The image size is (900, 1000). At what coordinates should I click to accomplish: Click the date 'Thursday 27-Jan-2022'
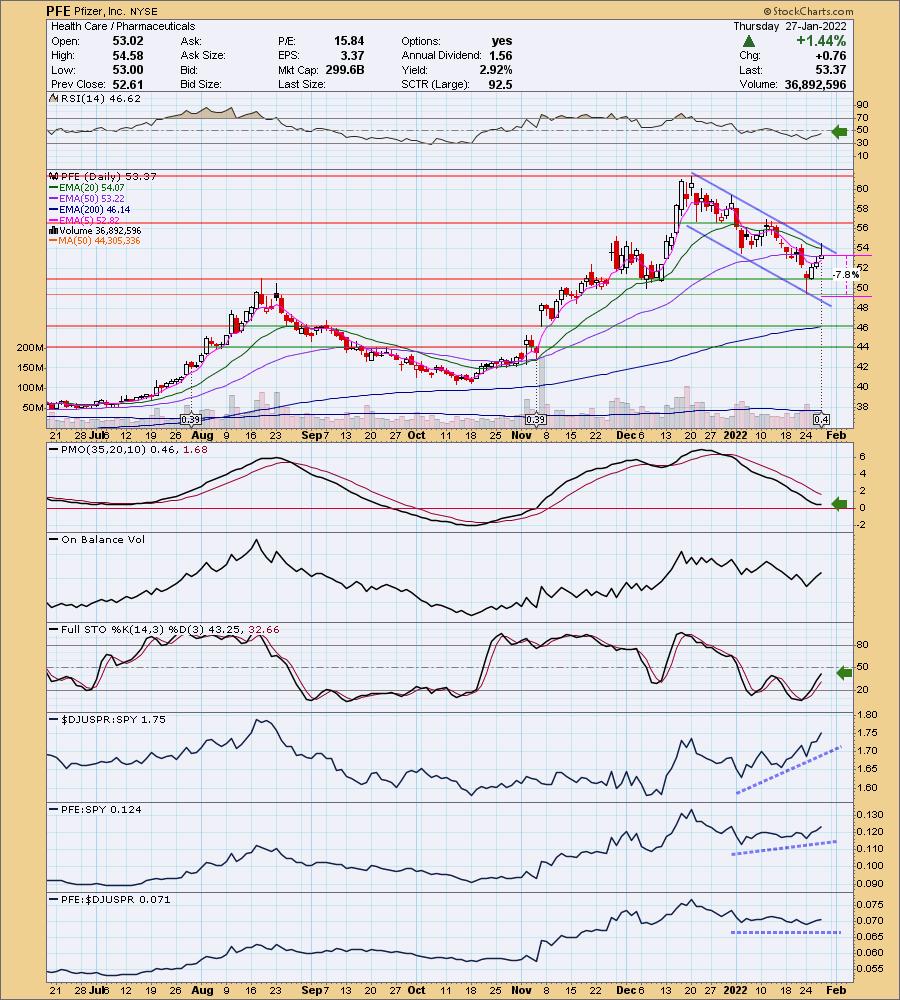tap(790, 26)
